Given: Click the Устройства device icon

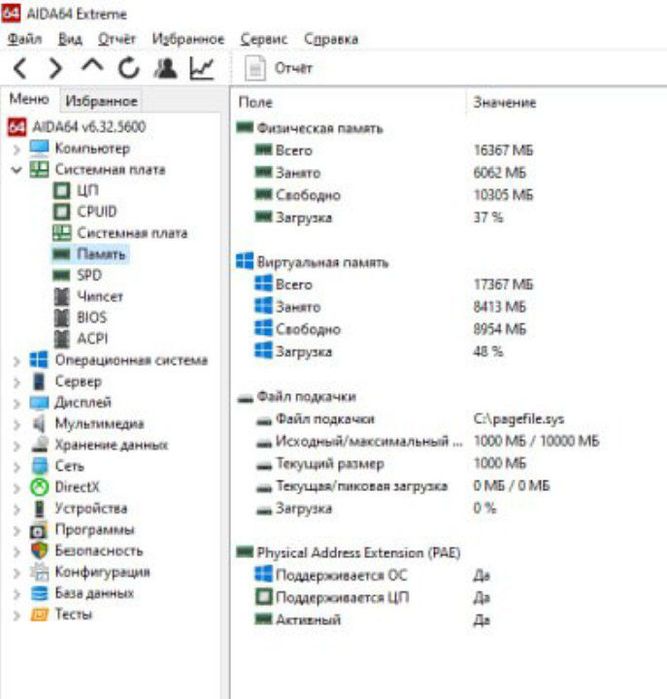Looking at the screenshot, I should click(x=39, y=509).
